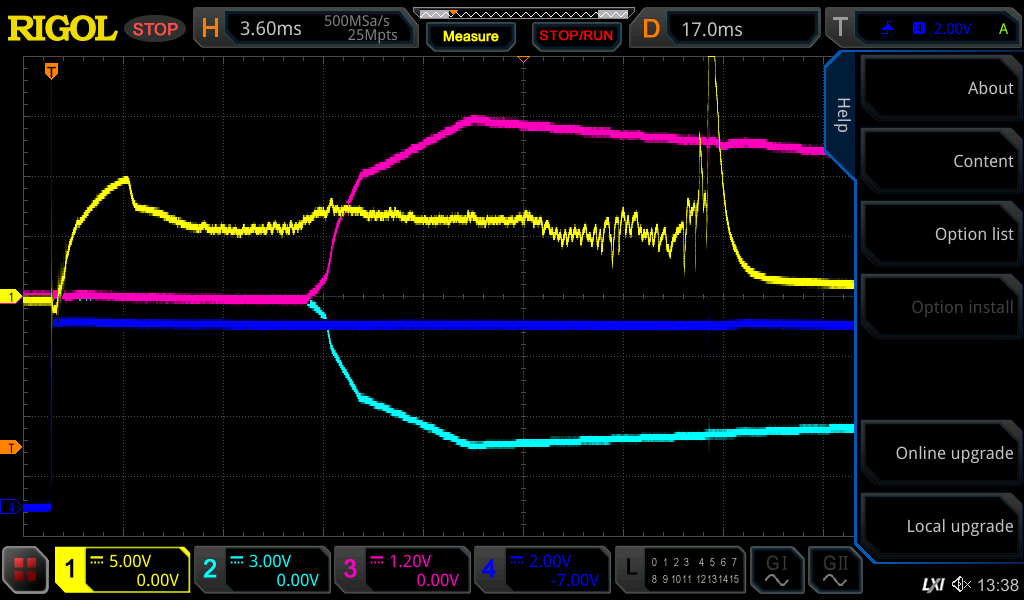Select the GI waveform generator icon
This screenshot has width=1024, height=600.
[x=777, y=570]
